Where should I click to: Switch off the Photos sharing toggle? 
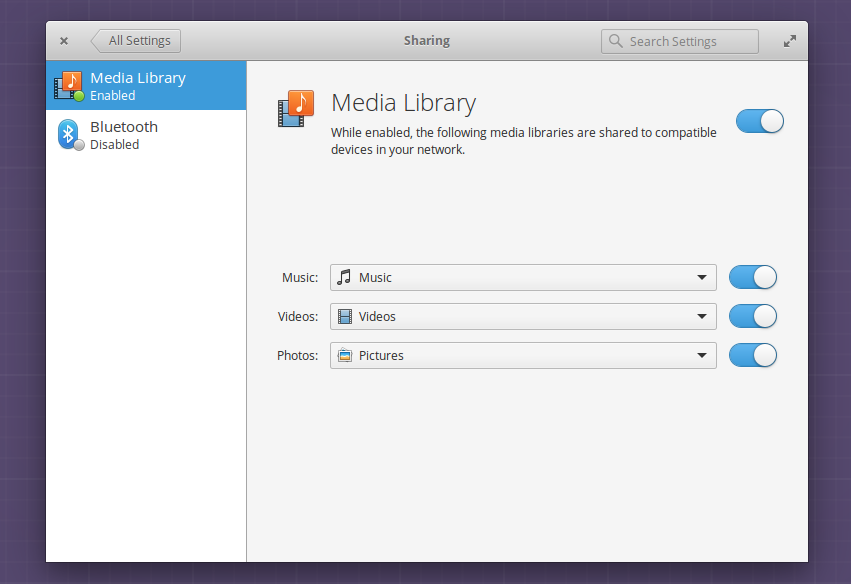click(753, 356)
